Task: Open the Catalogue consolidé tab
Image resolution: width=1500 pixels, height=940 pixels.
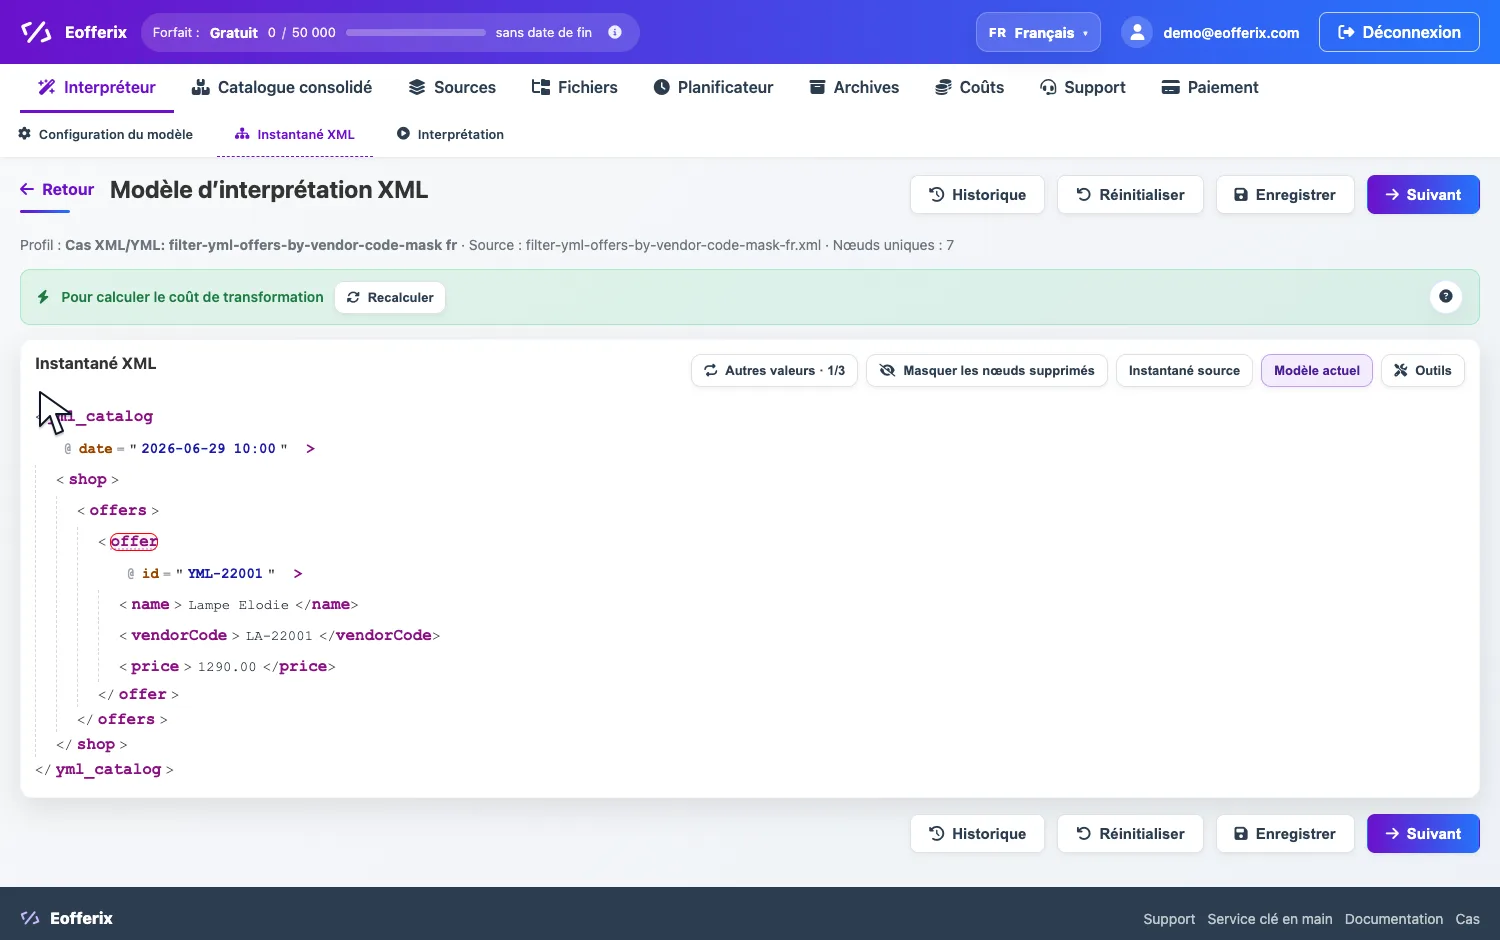Action: (282, 87)
